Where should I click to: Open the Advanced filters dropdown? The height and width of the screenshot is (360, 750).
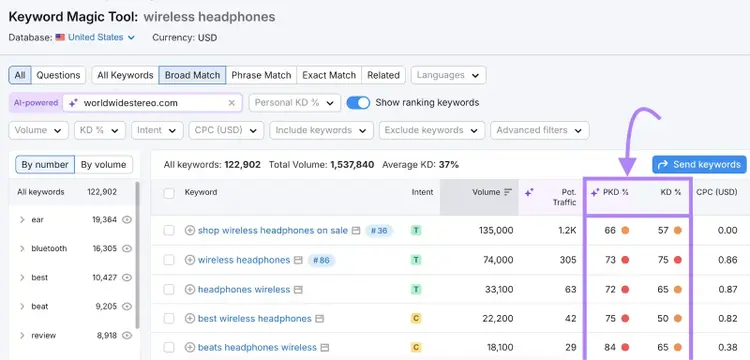(x=540, y=130)
